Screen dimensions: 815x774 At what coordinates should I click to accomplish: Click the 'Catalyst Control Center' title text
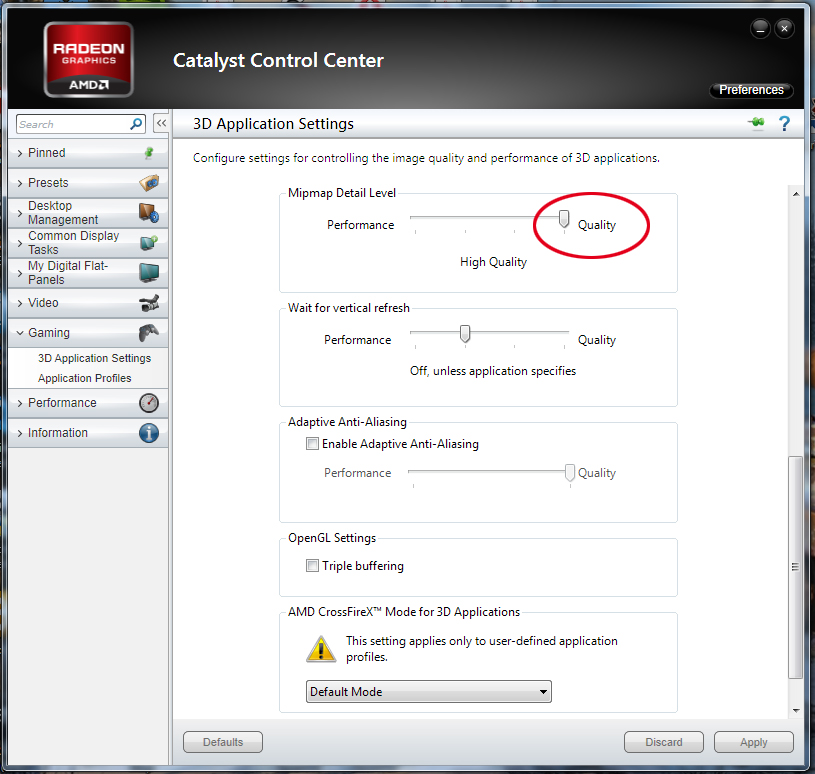coord(278,60)
